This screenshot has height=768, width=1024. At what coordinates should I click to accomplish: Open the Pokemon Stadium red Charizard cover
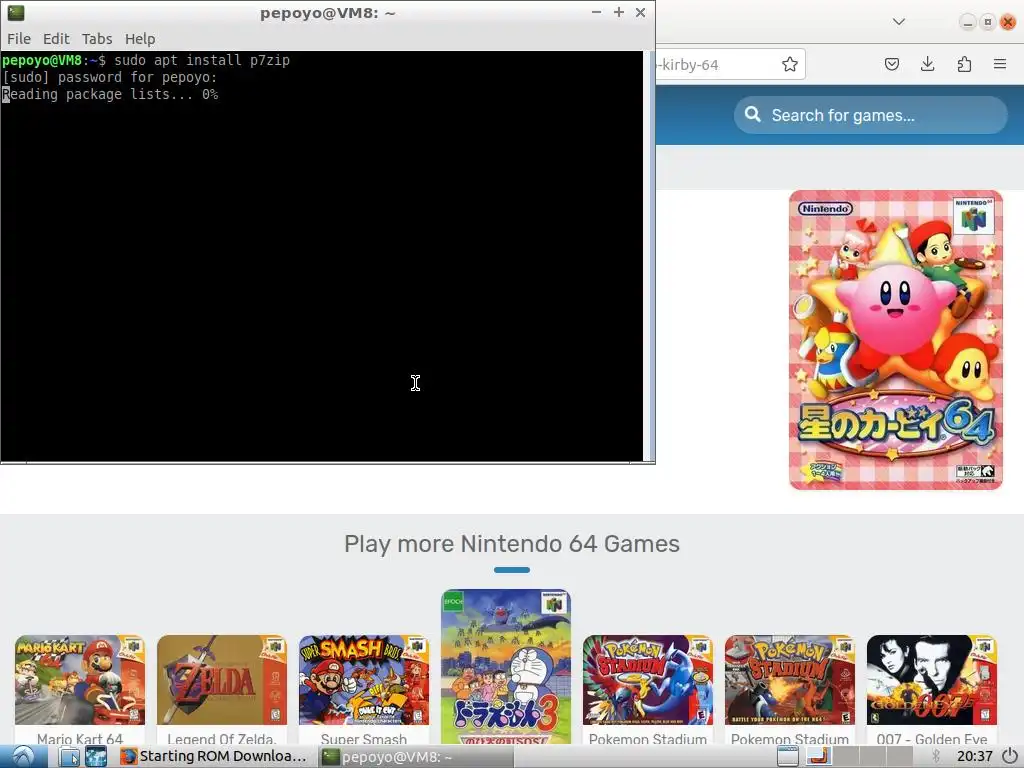click(x=790, y=680)
